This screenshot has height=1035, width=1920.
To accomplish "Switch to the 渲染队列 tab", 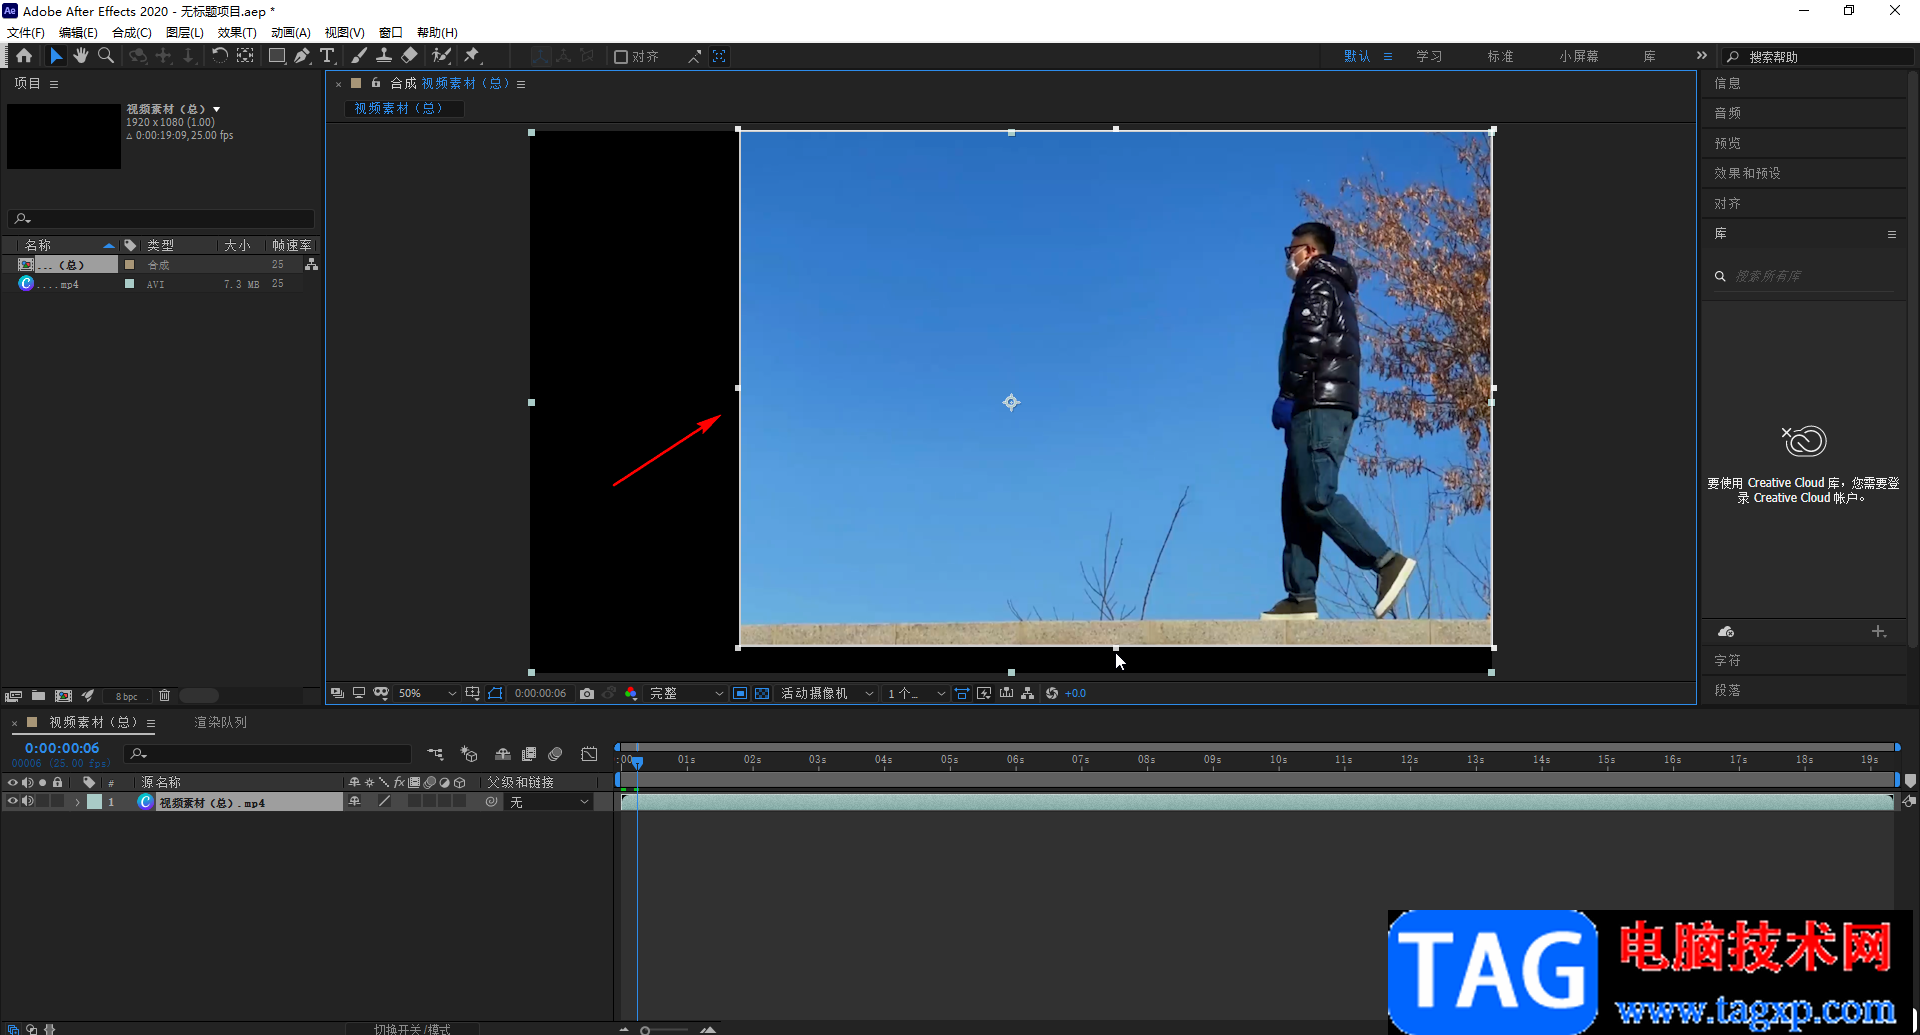I will pyautogui.click(x=220, y=722).
